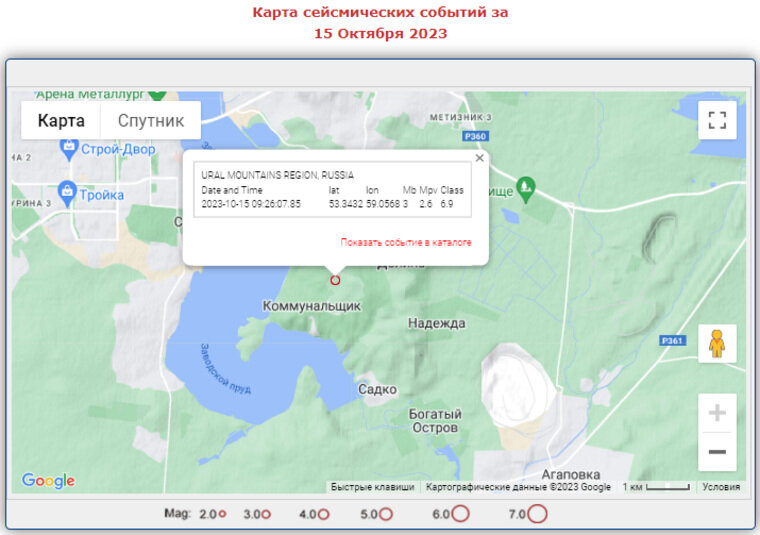760x535 pixels.
Task: Click the longitude value 59.0568
Action: (383, 204)
